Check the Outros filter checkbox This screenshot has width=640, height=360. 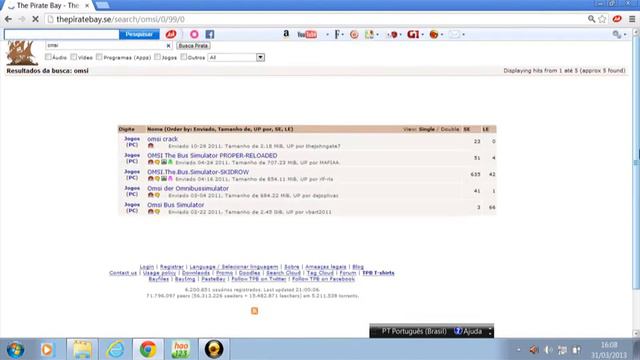click(x=184, y=57)
